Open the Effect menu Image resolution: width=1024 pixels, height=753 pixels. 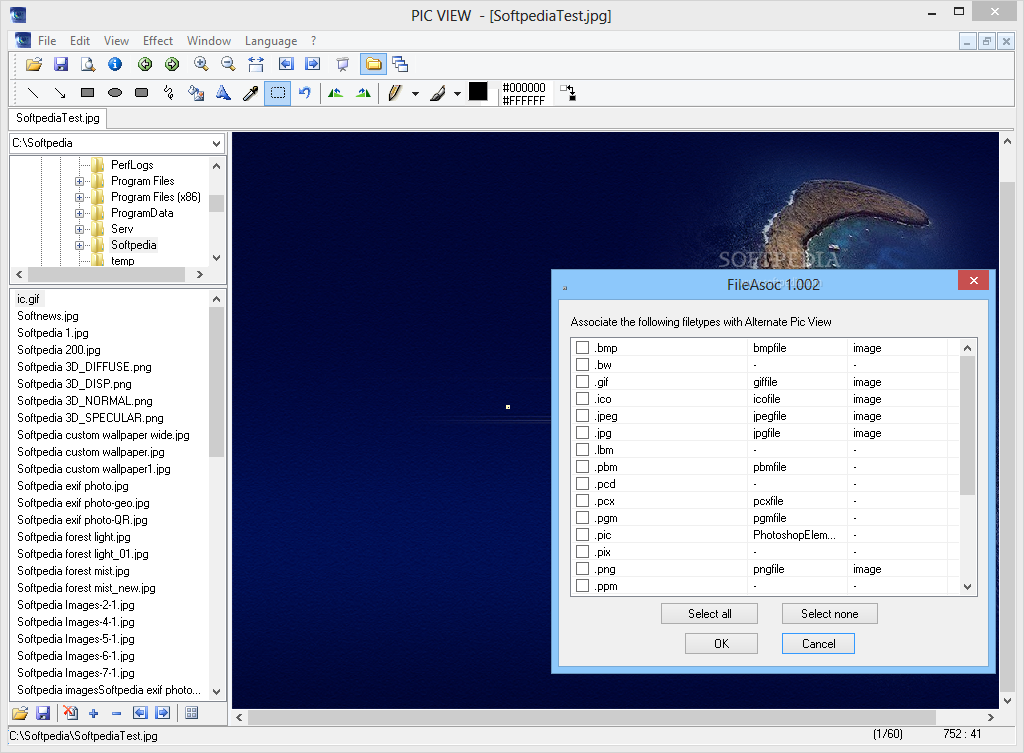pyautogui.click(x=158, y=41)
